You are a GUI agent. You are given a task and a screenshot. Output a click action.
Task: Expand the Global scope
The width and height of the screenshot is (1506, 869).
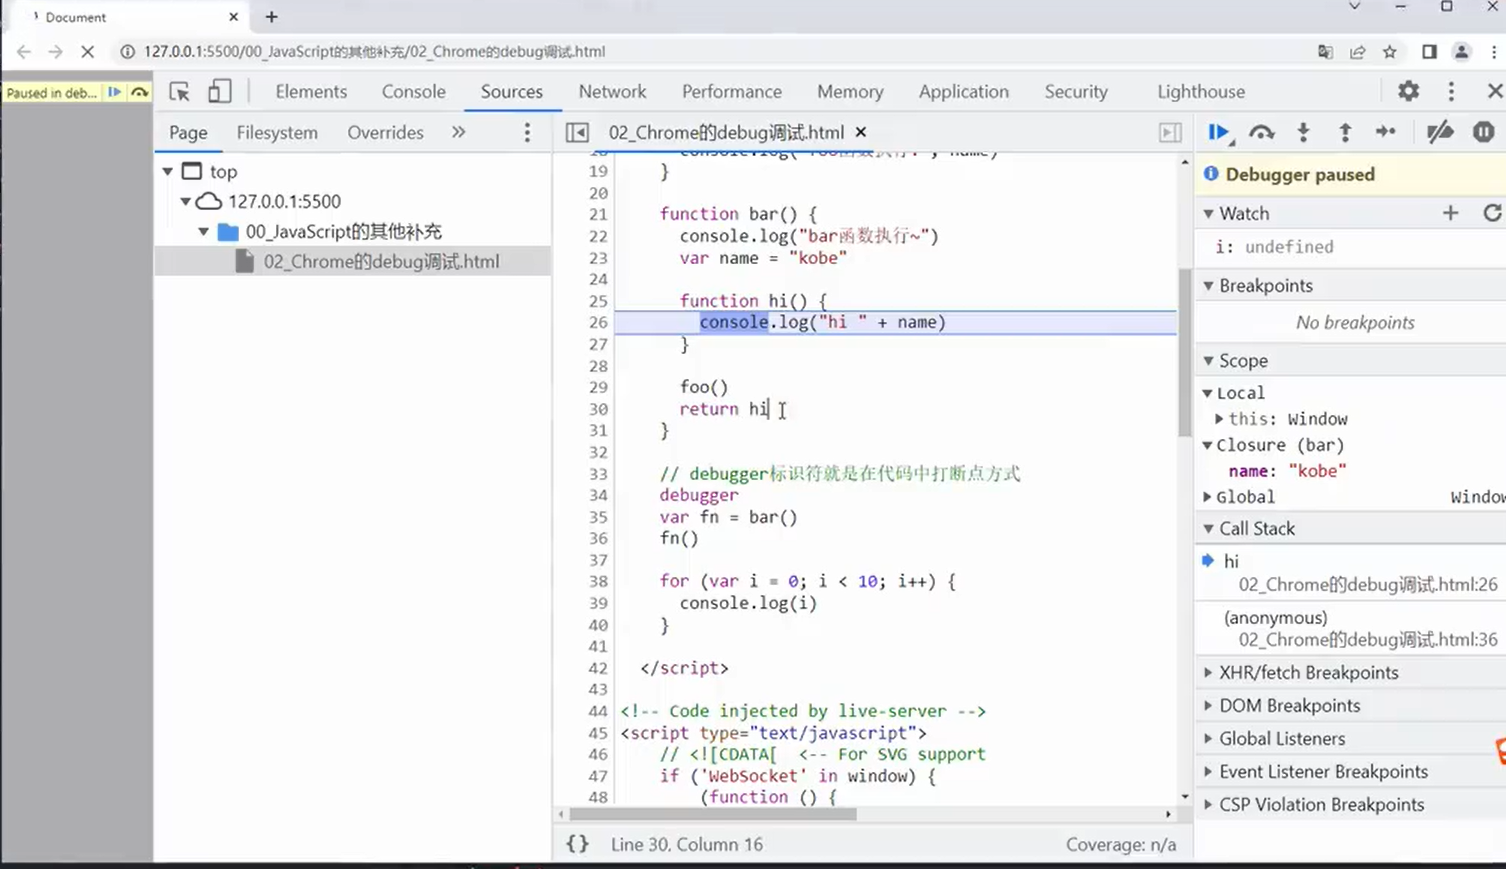point(1207,497)
